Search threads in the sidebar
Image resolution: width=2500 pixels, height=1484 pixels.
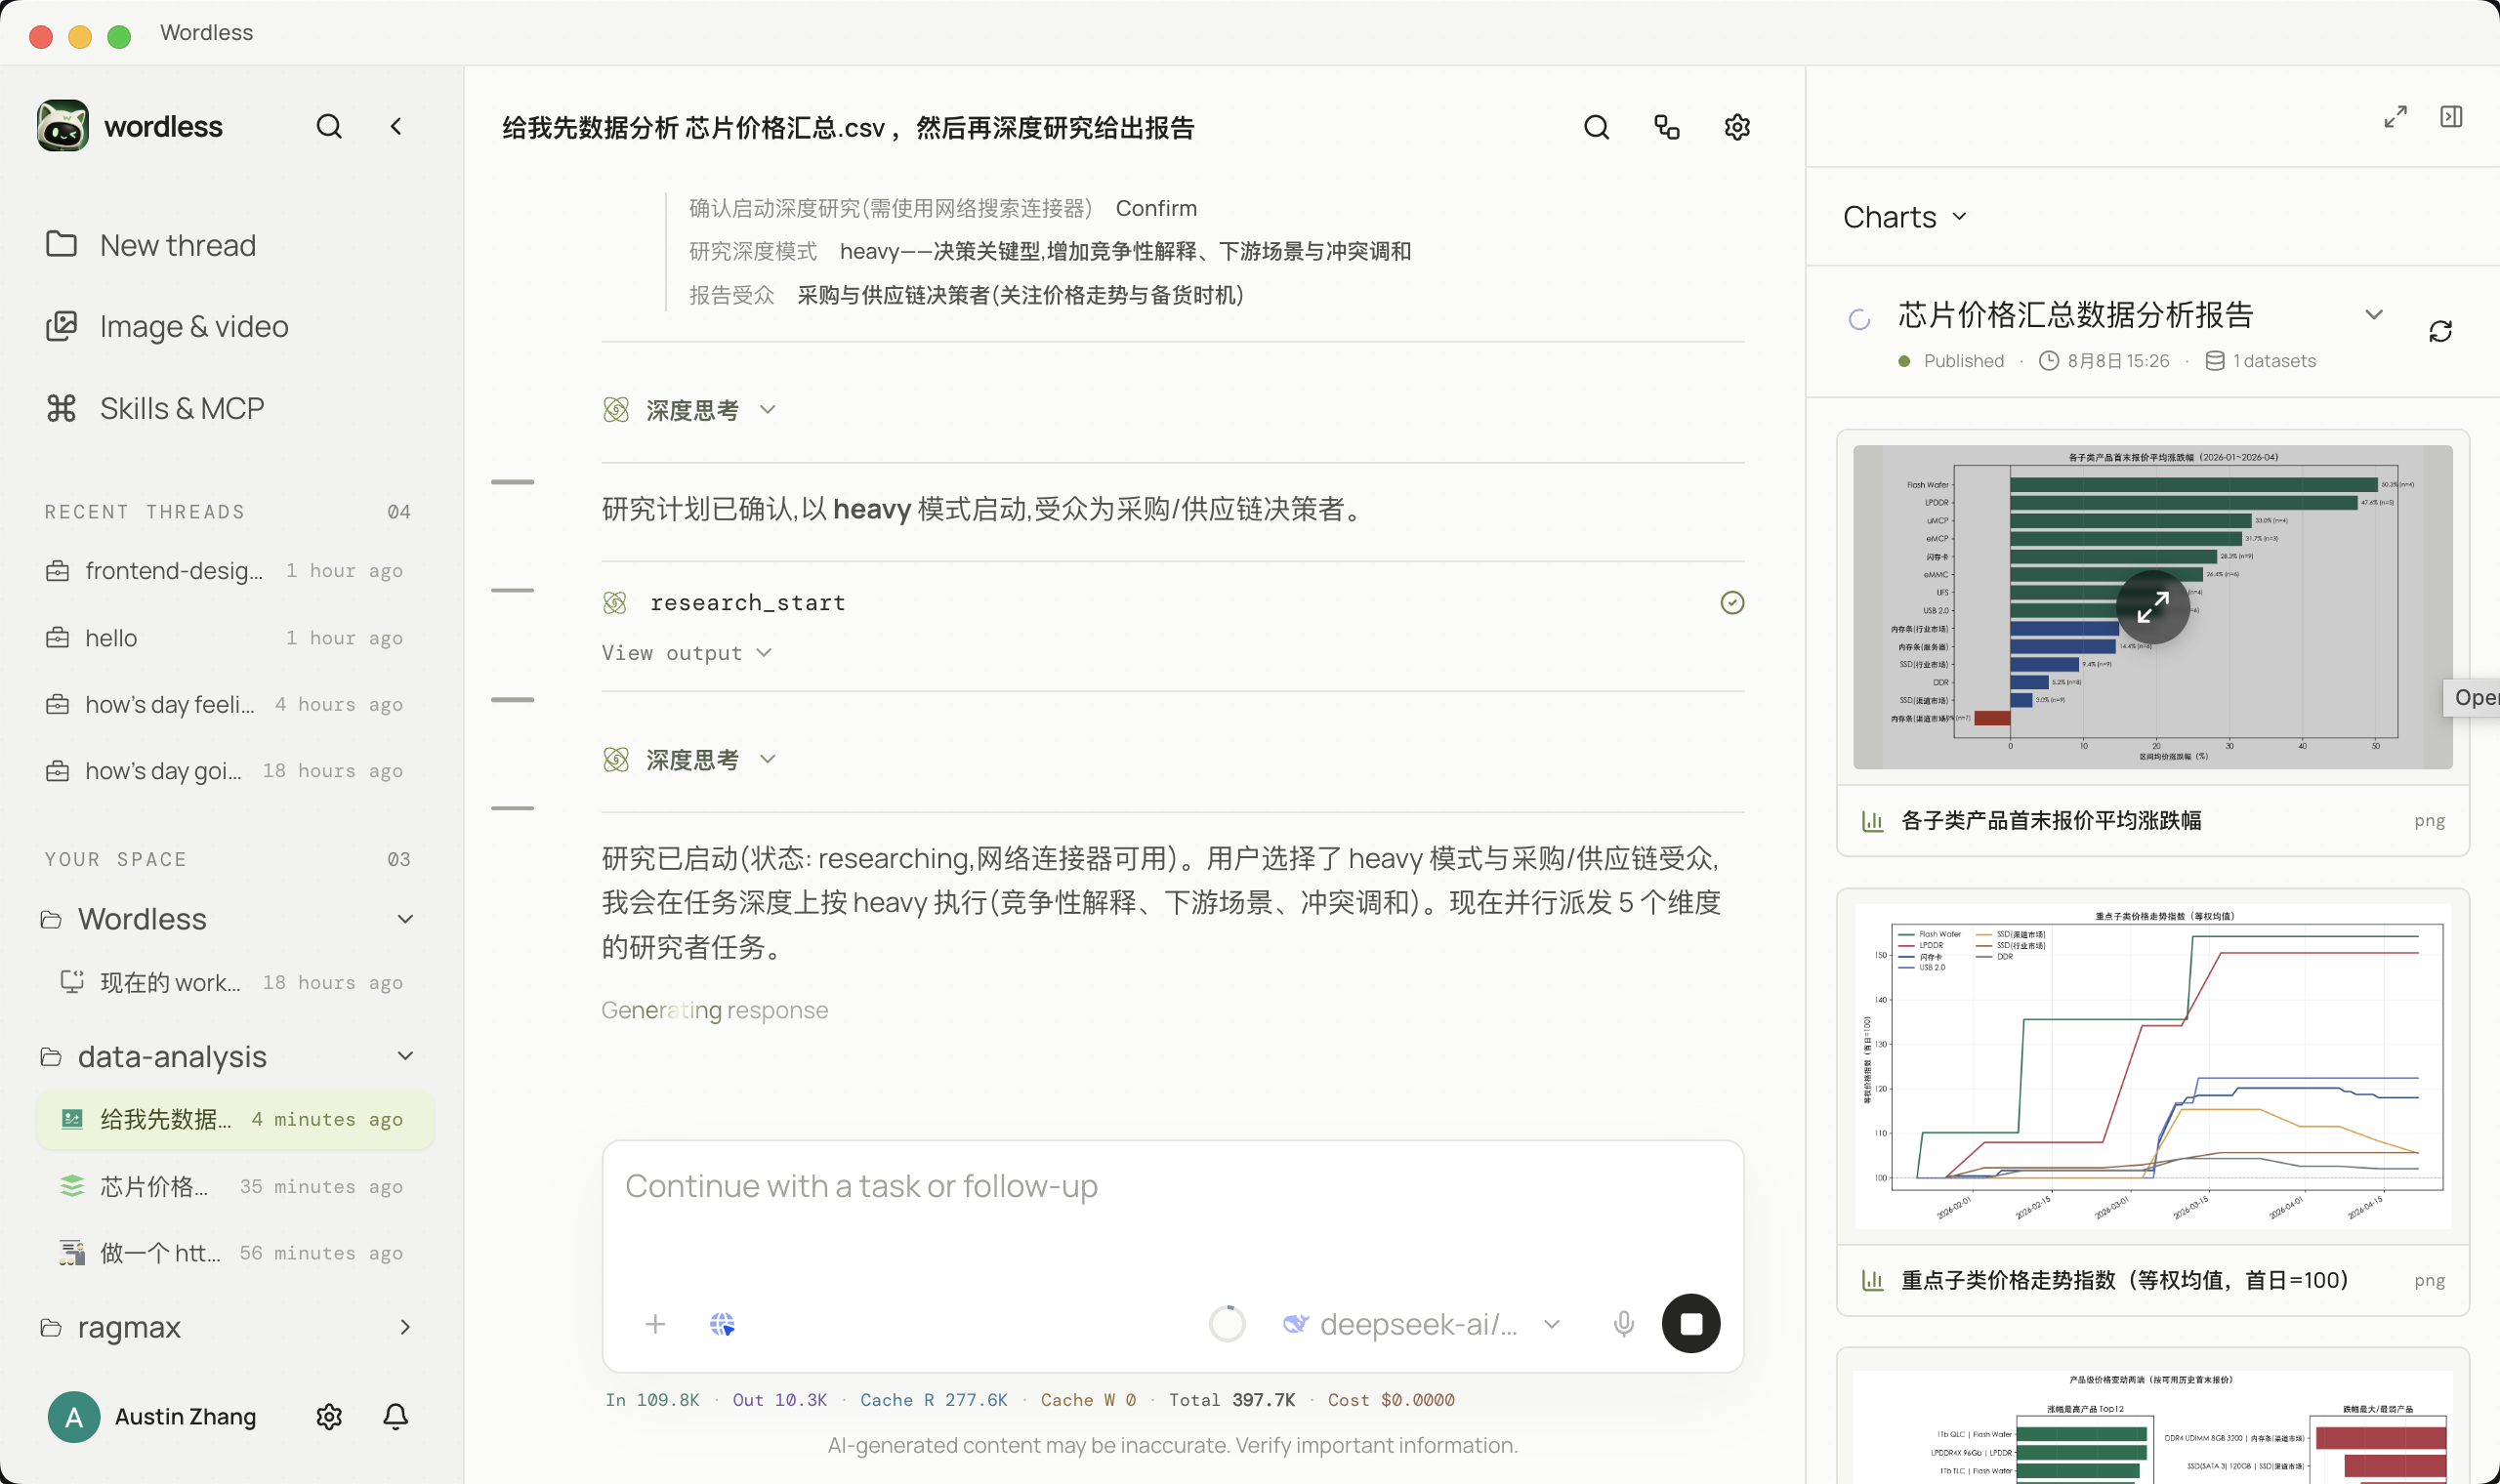[x=329, y=127]
